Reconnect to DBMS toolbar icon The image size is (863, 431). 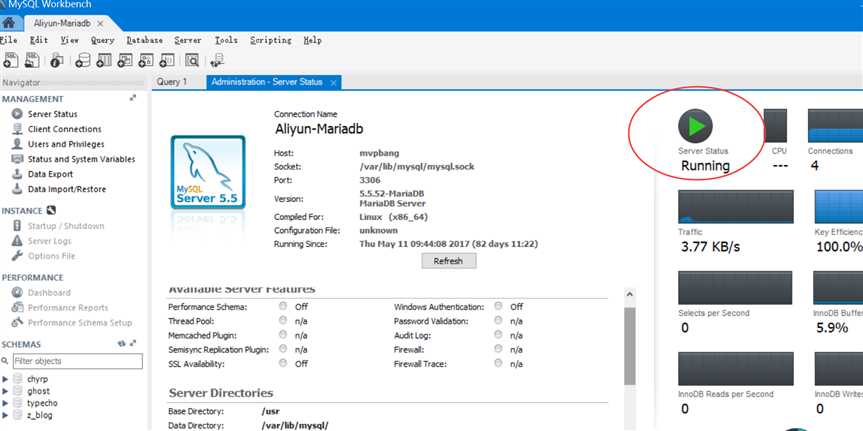tap(217, 61)
